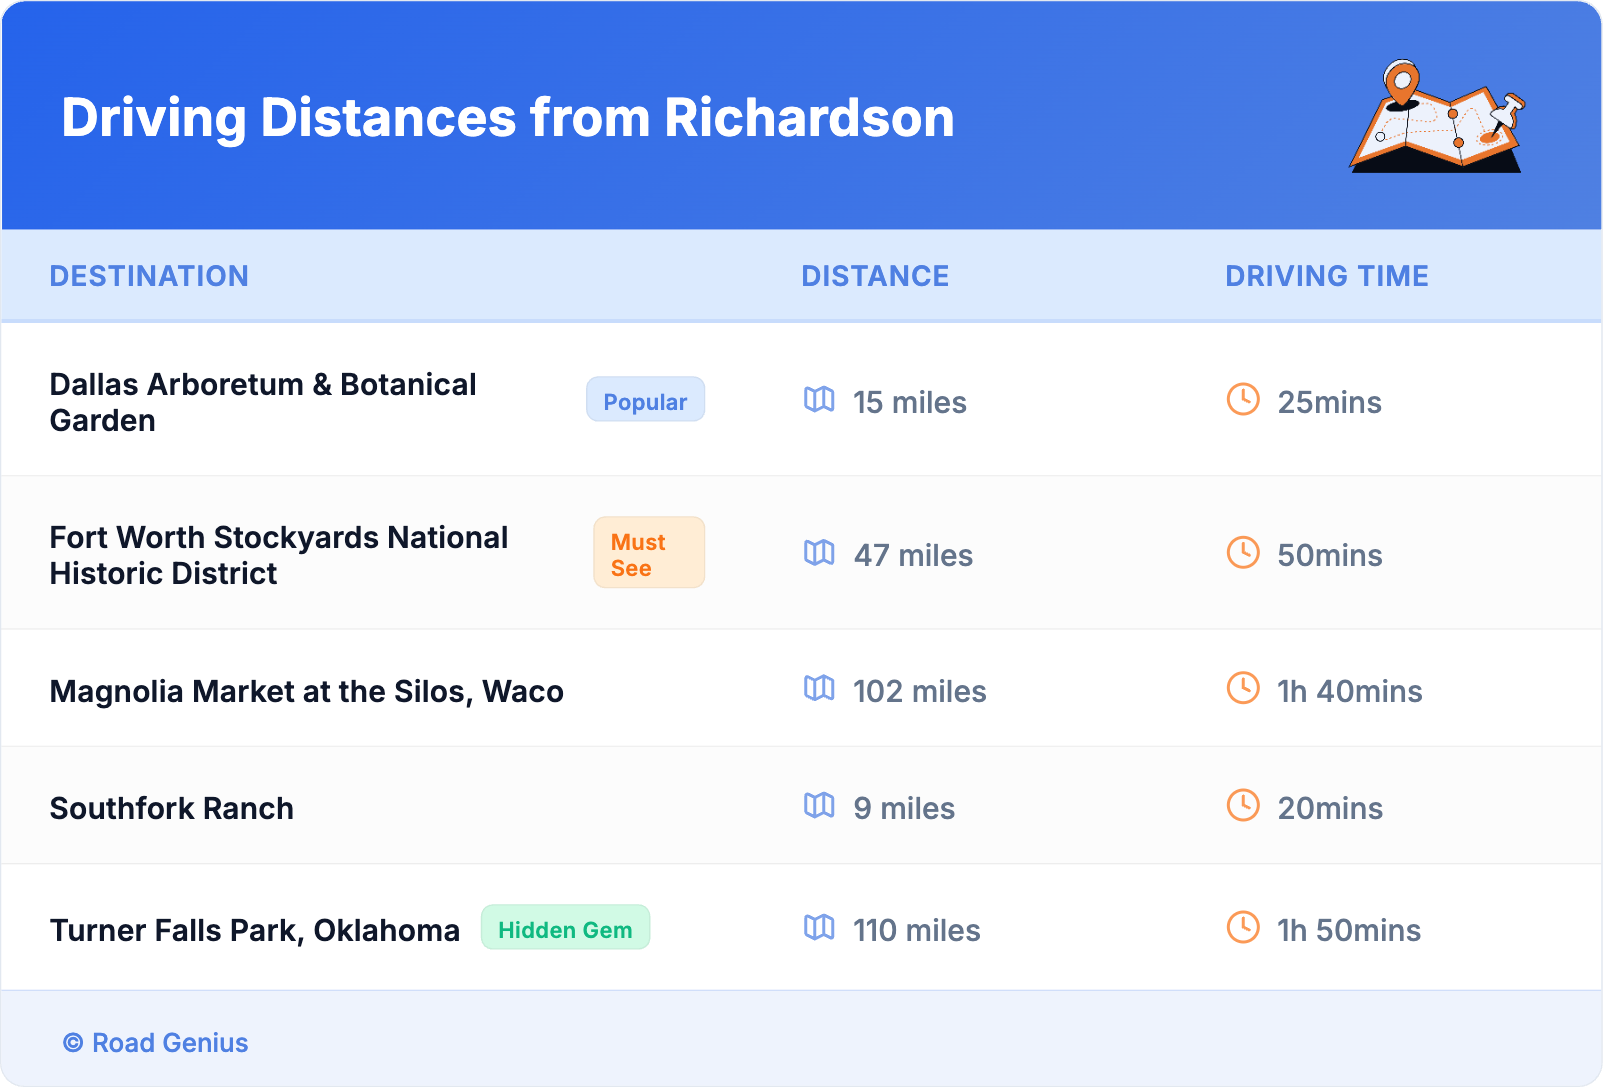Click the Hidden Gem badge
The height and width of the screenshot is (1088, 1604).
(565, 928)
